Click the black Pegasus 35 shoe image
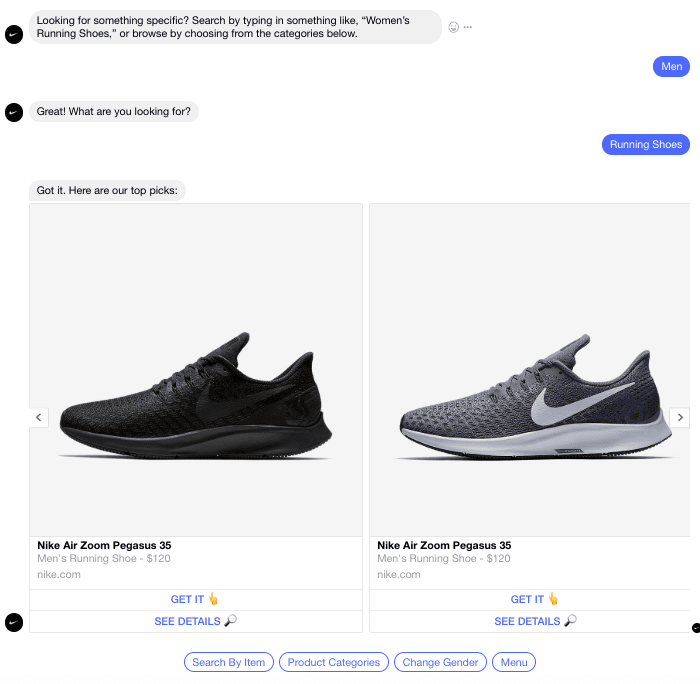Viewport: 700px width, 684px height. (196, 370)
